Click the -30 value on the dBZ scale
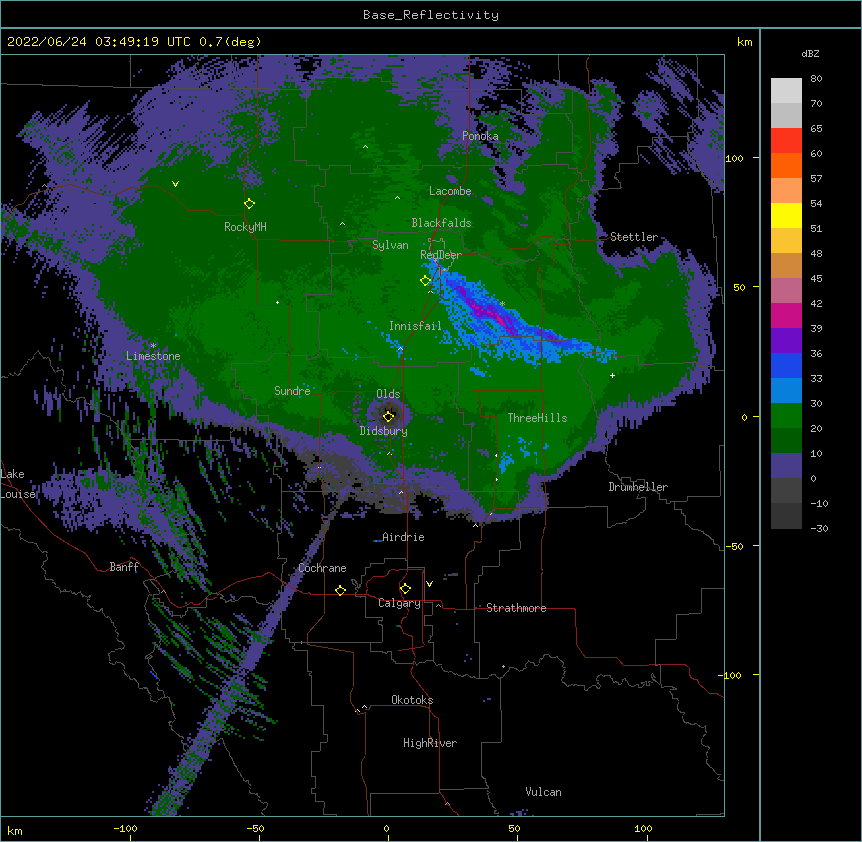Viewport: 862px width, 842px height. pos(819,528)
